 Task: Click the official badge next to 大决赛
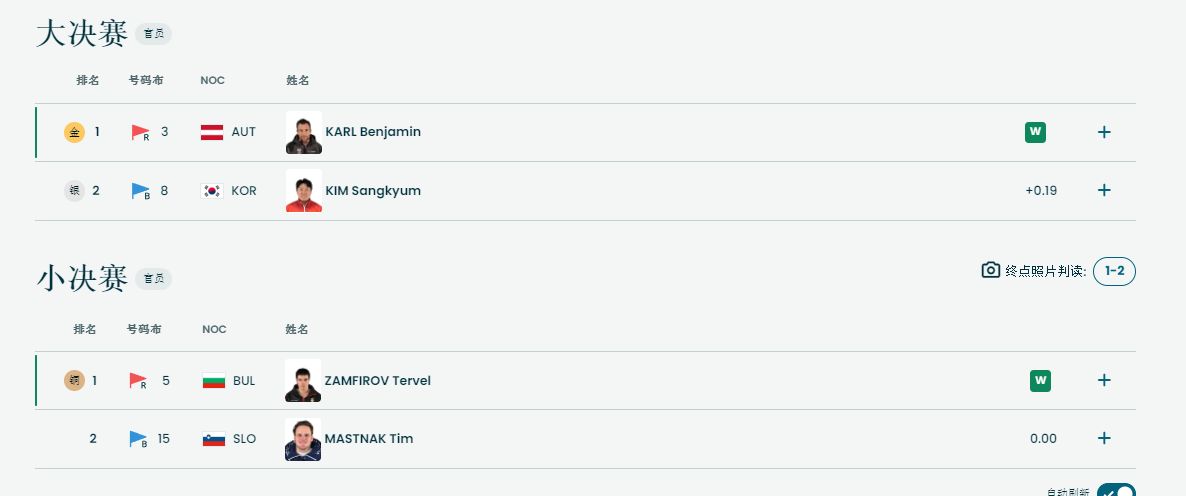pyautogui.click(x=154, y=34)
